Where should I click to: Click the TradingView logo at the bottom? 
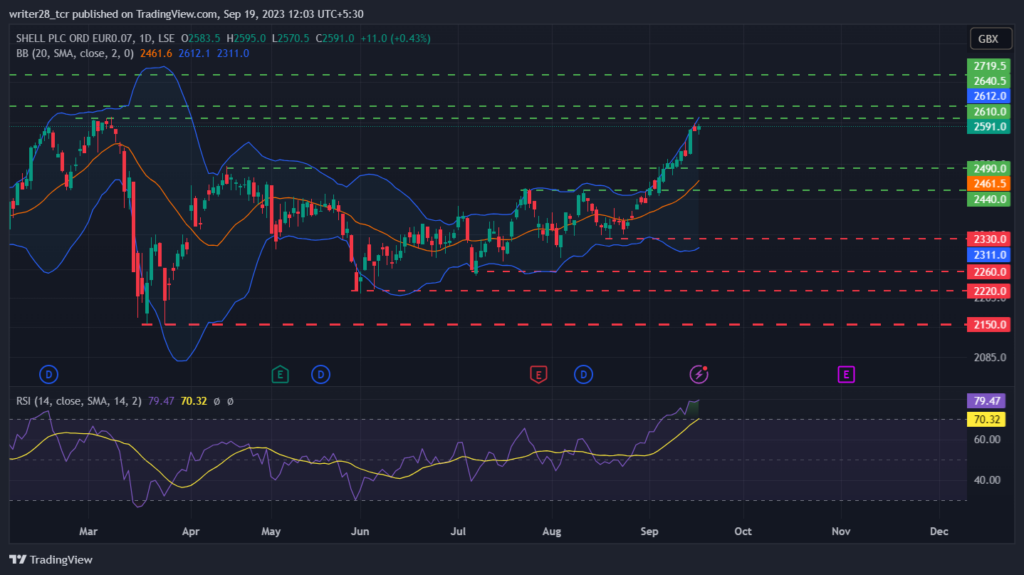(x=51, y=560)
